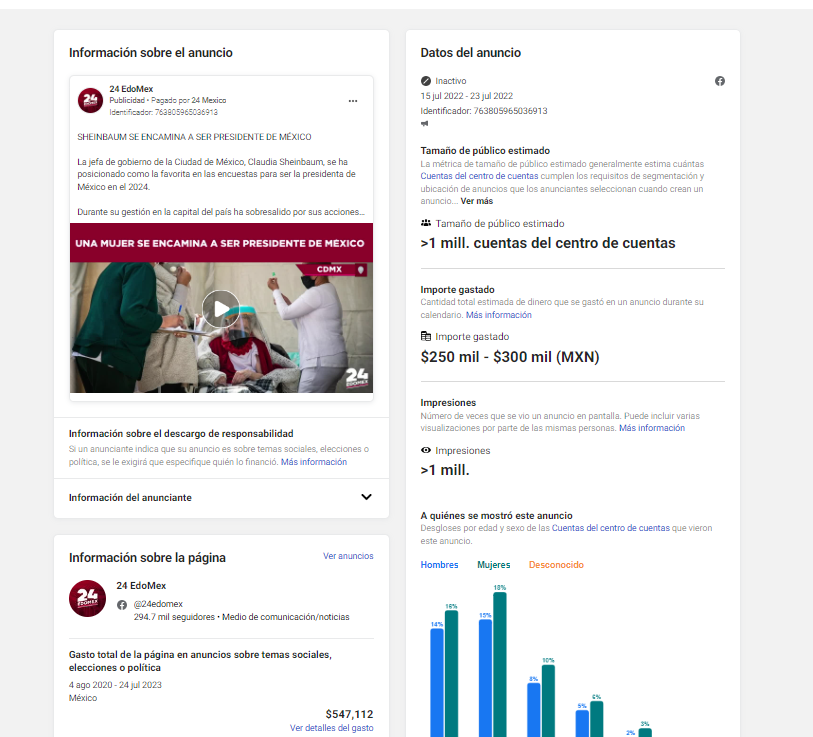Click the people icon beside Tamaño de público estimado
This screenshot has height=737, width=813.
426,224
